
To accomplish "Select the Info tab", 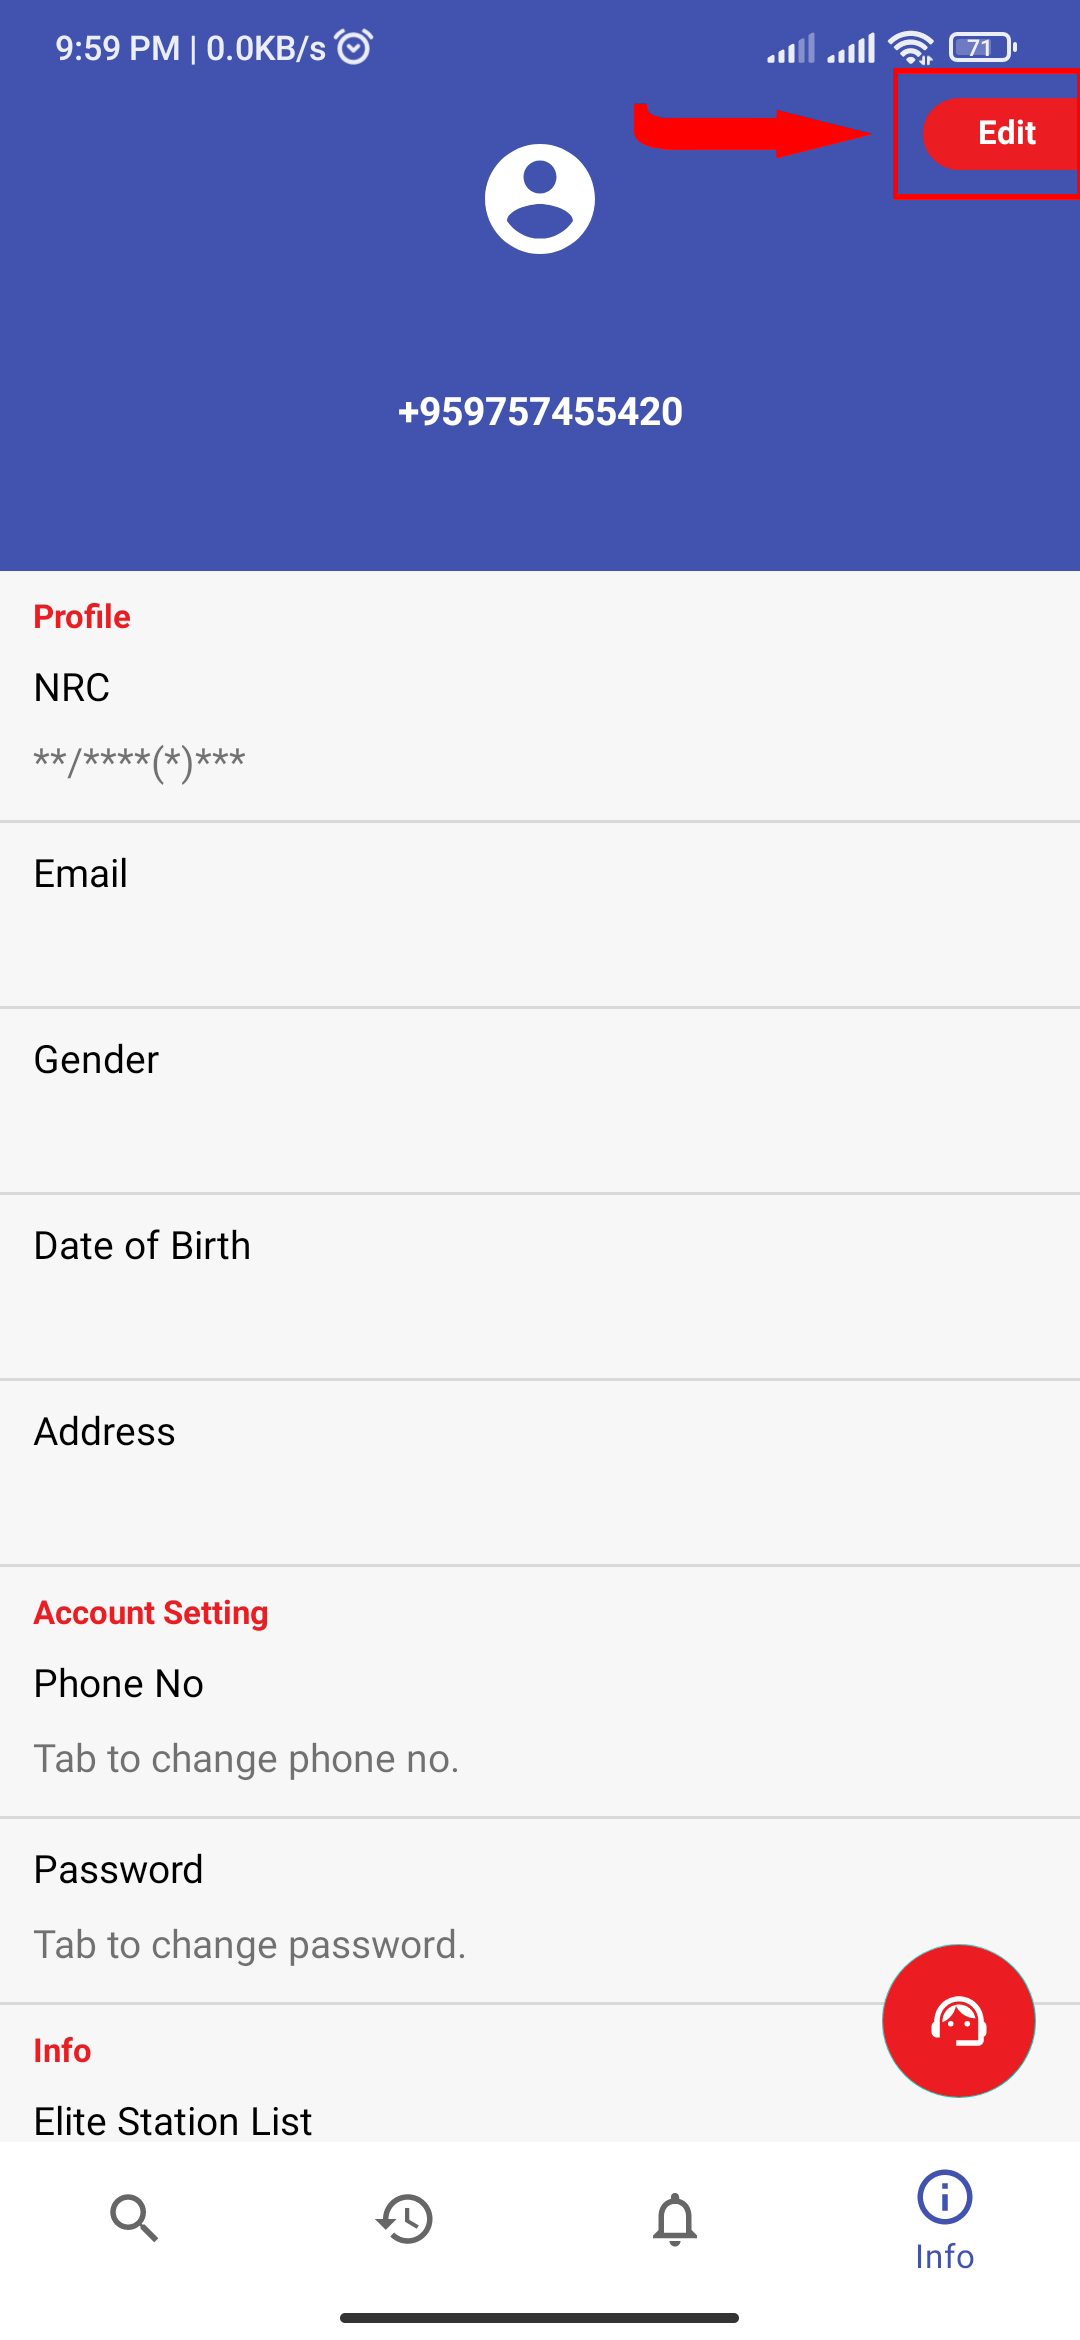I will pos(944,2220).
